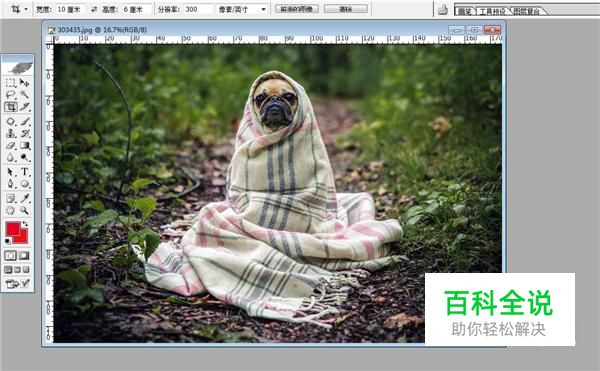Select the Move tool

tap(24, 83)
